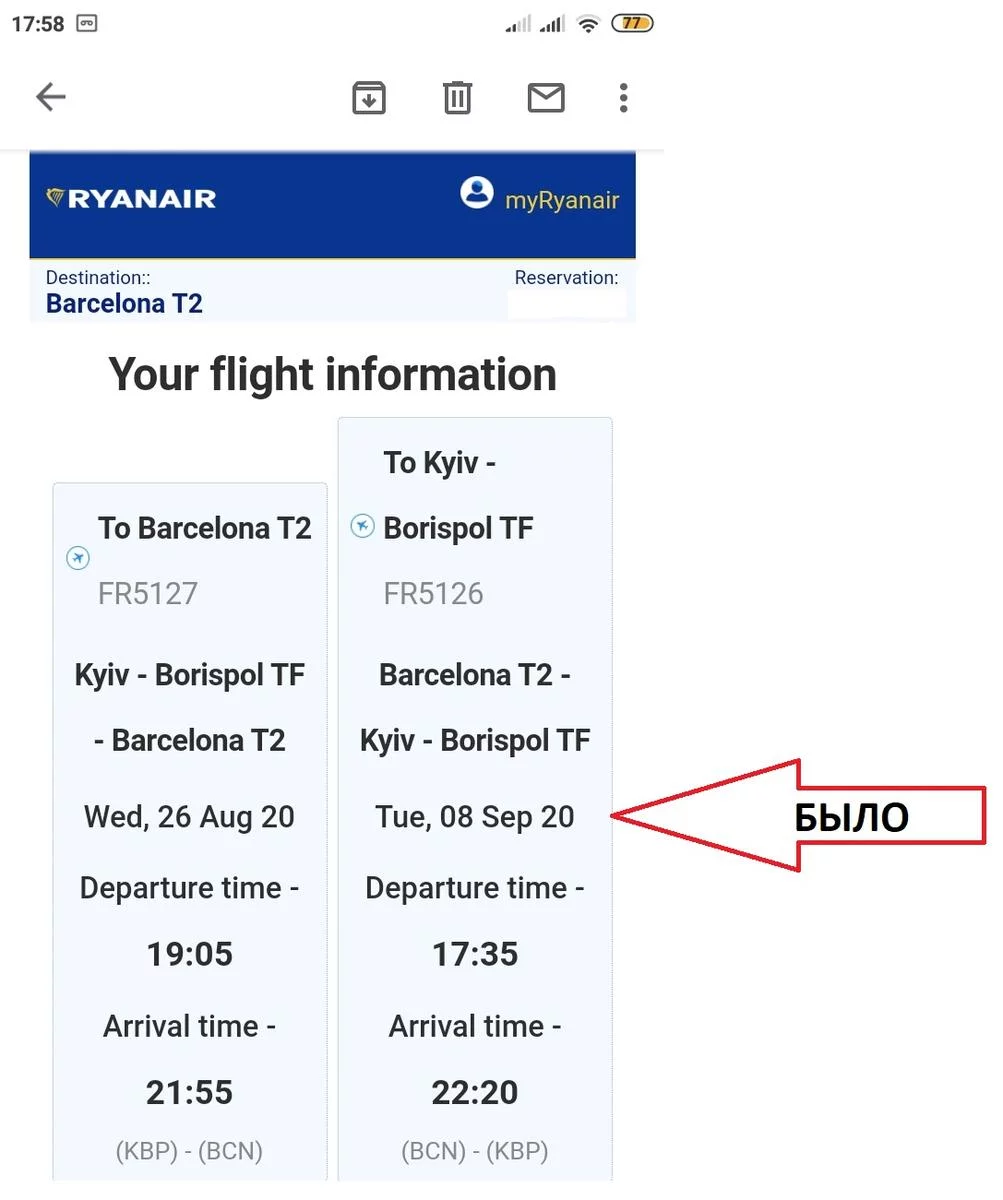The image size is (1003, 1200).
Task: Click the Barcelona T2 destination heading
Action: point(124,304)
